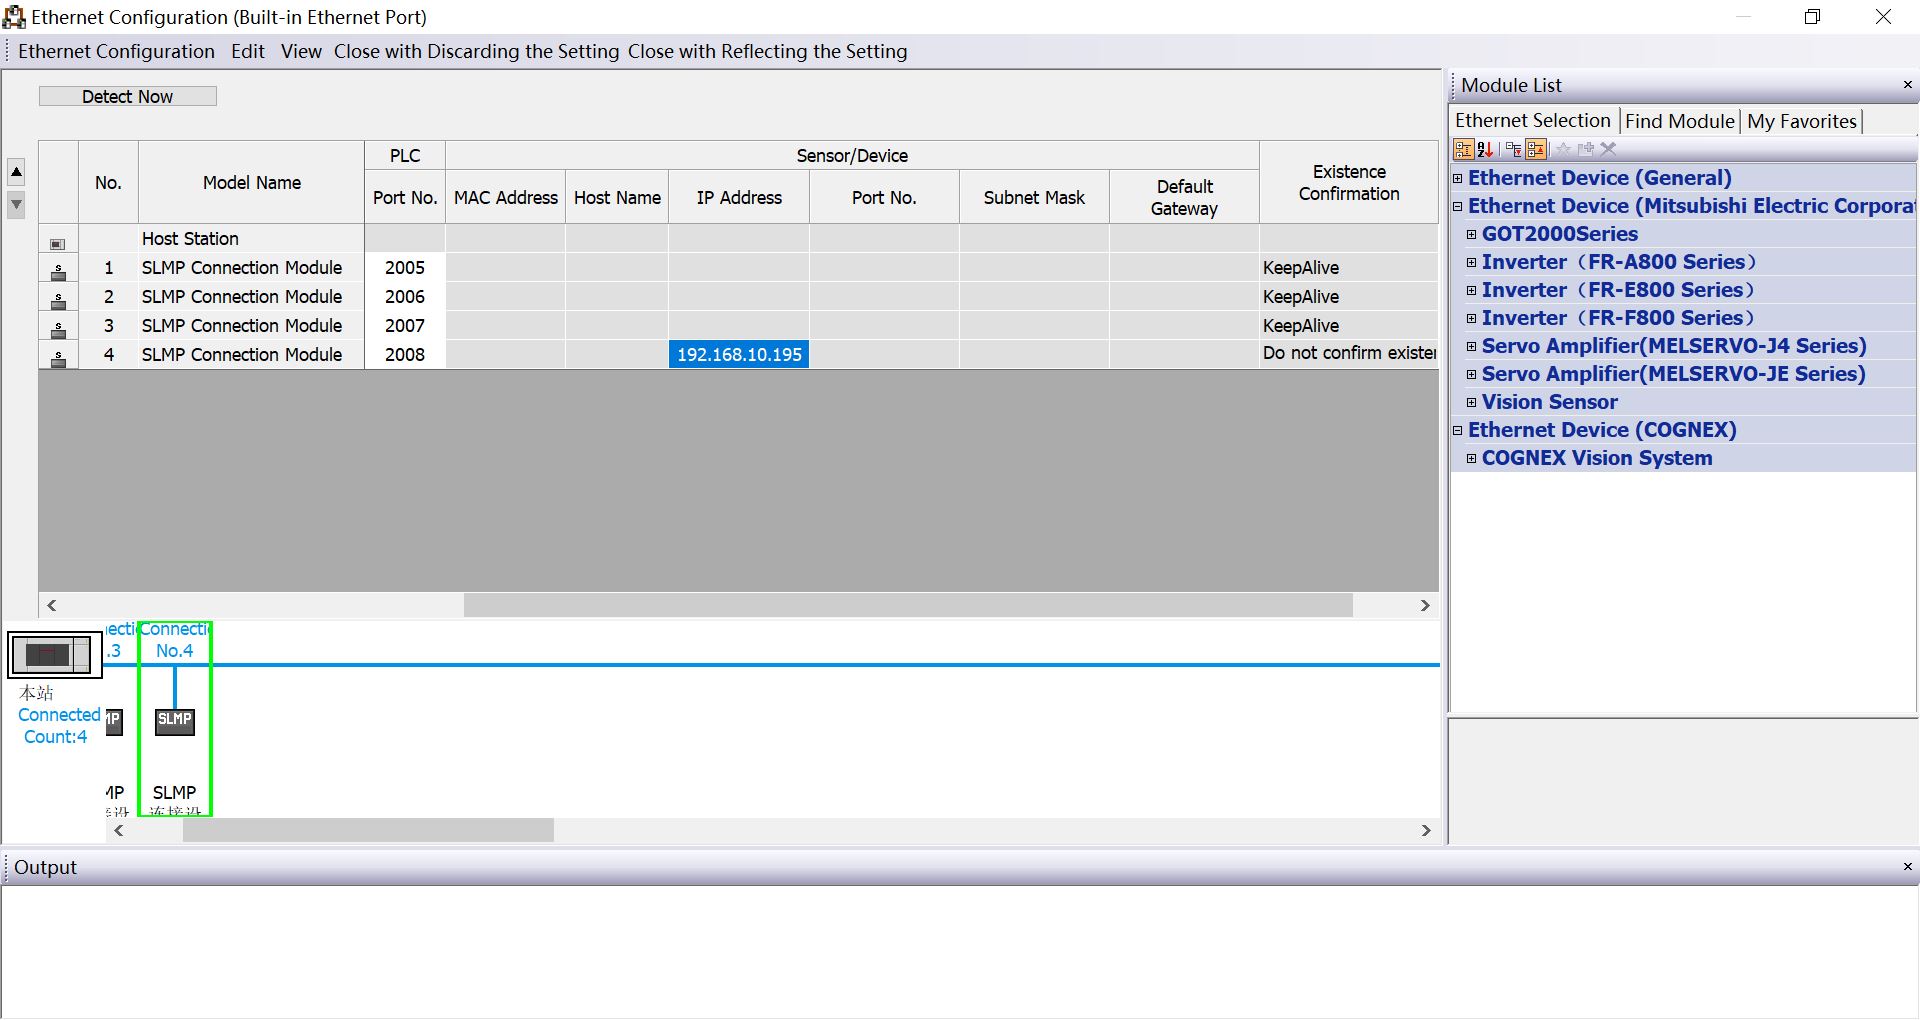Open the Ethernet Configuration menu
The image size is (1920, 1020).
pos(116,52)
